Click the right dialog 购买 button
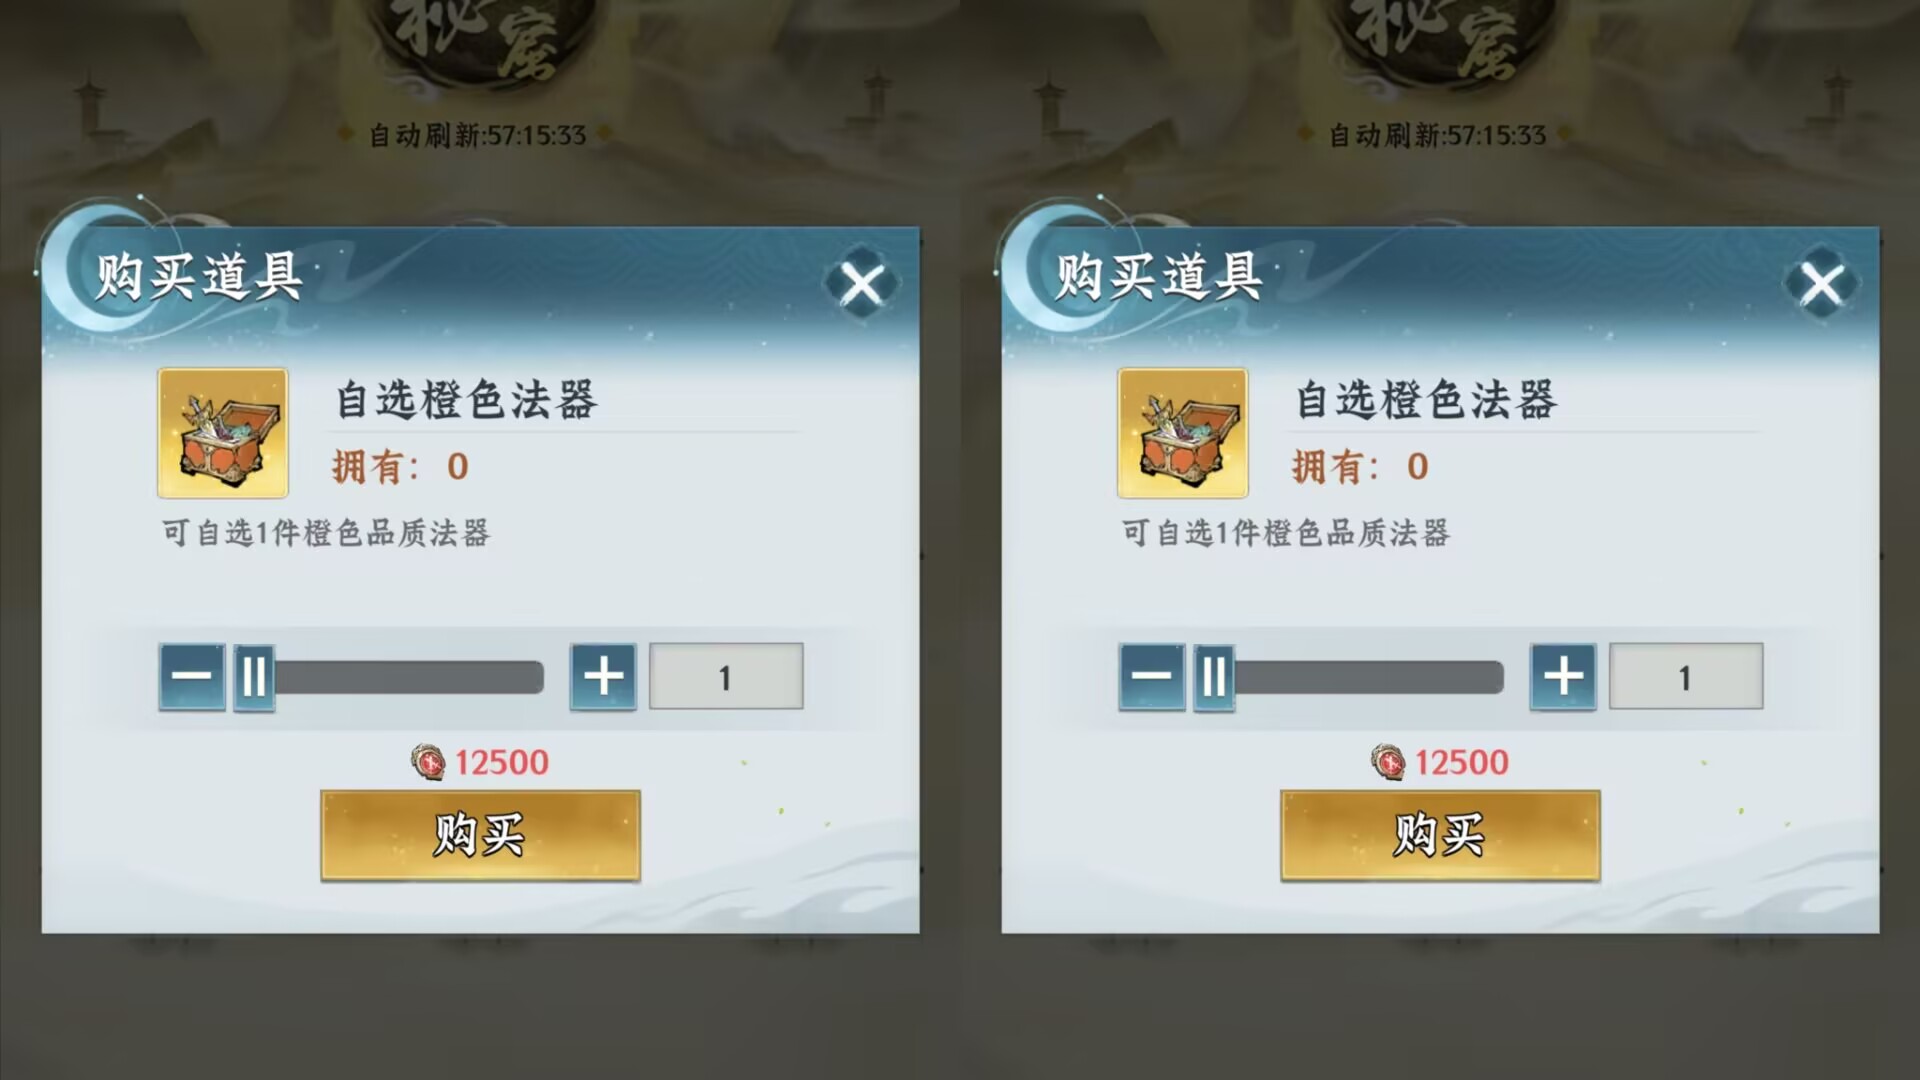1920x1080 pixels. click(x=1440, y=835)
